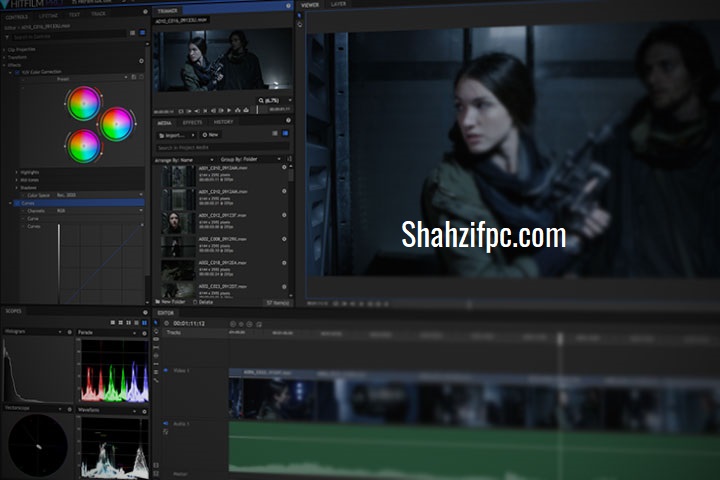Image resolution: width=720 pixels, height=480 pixels.
Task: Open the Parade scope settings gear
Action: [144, 333]
